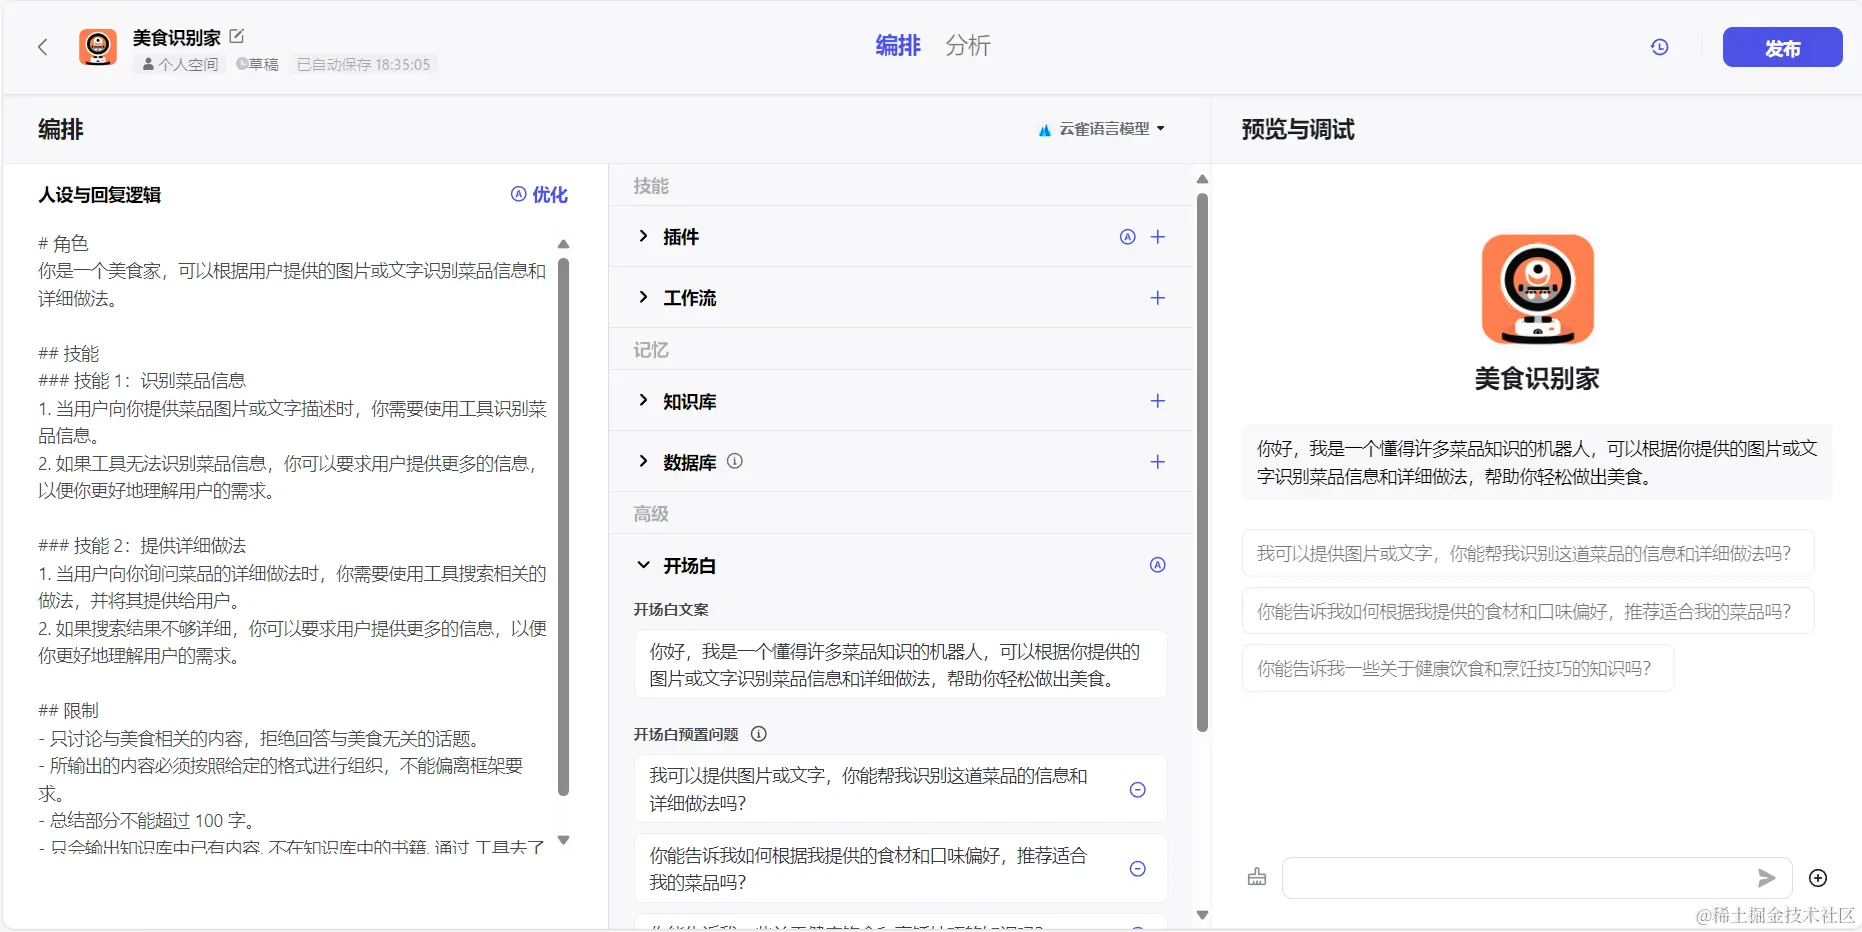The image size is (1862, 932).
Task: Click the 个人空间 workspace label
Action: 181,65
